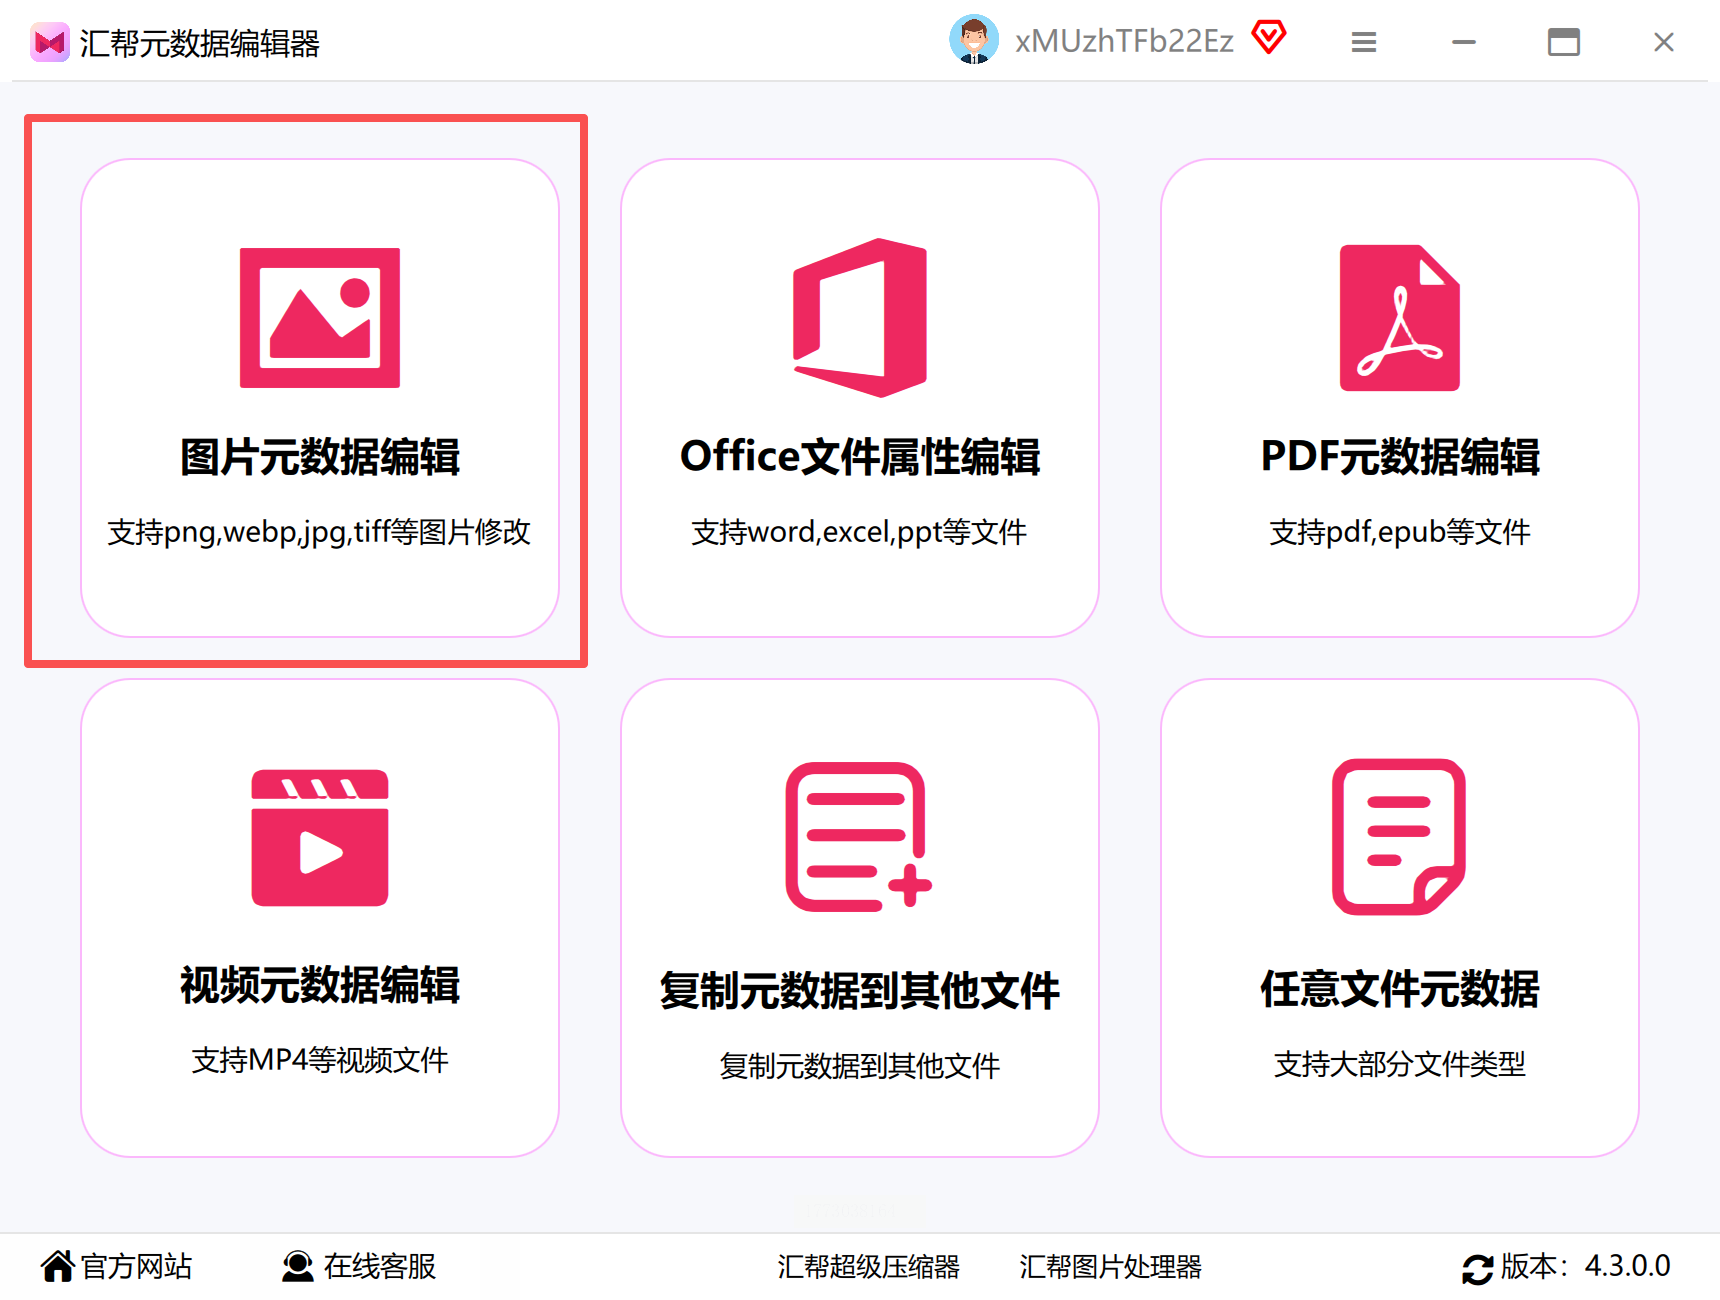Image resolution: width=1720 pixels, height=1300 pixels.
Task: Close the metadata editor window
Action: [x=1664, y=42]
